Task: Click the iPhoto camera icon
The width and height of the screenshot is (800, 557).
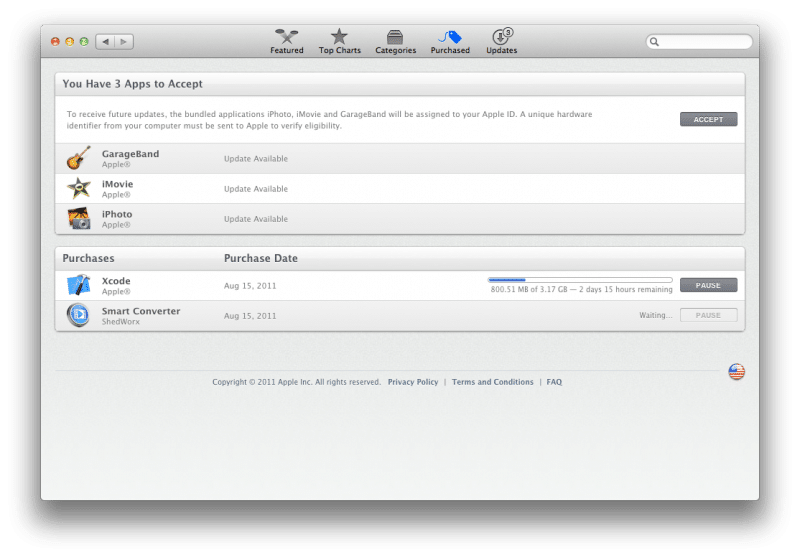Action: (x=79, y=218)
